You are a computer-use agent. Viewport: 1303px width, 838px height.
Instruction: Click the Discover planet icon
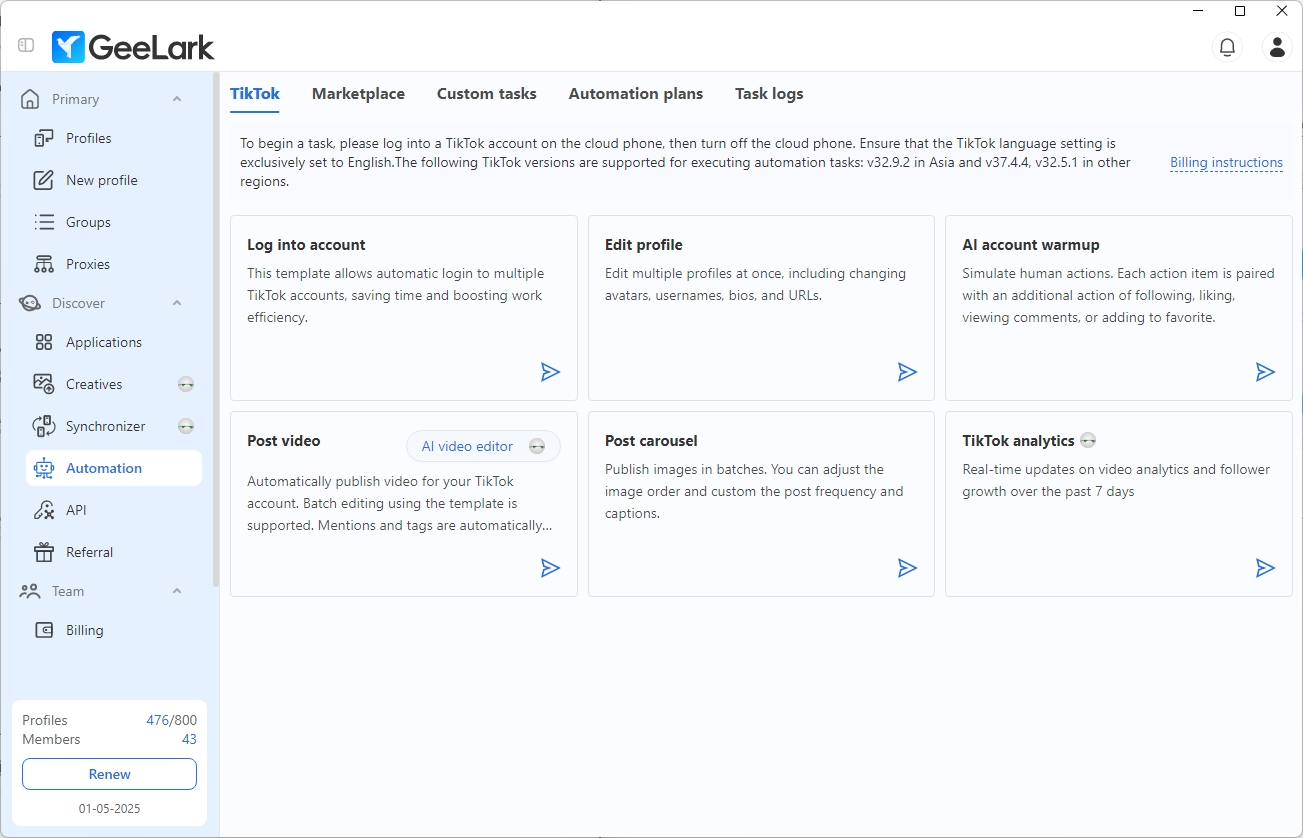[x=30, y=303]
